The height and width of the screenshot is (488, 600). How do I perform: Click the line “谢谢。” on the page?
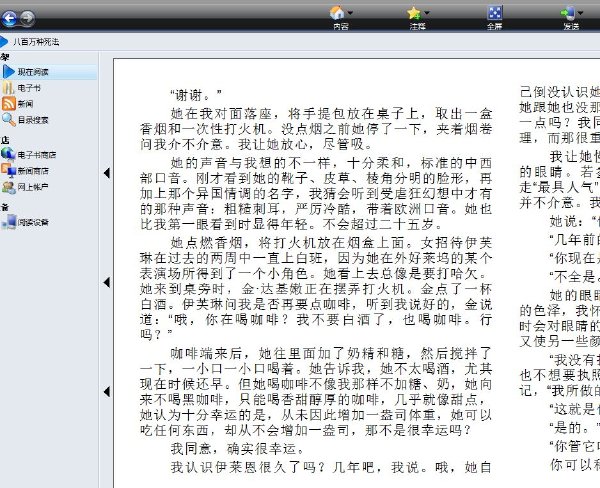coord(196,95)
